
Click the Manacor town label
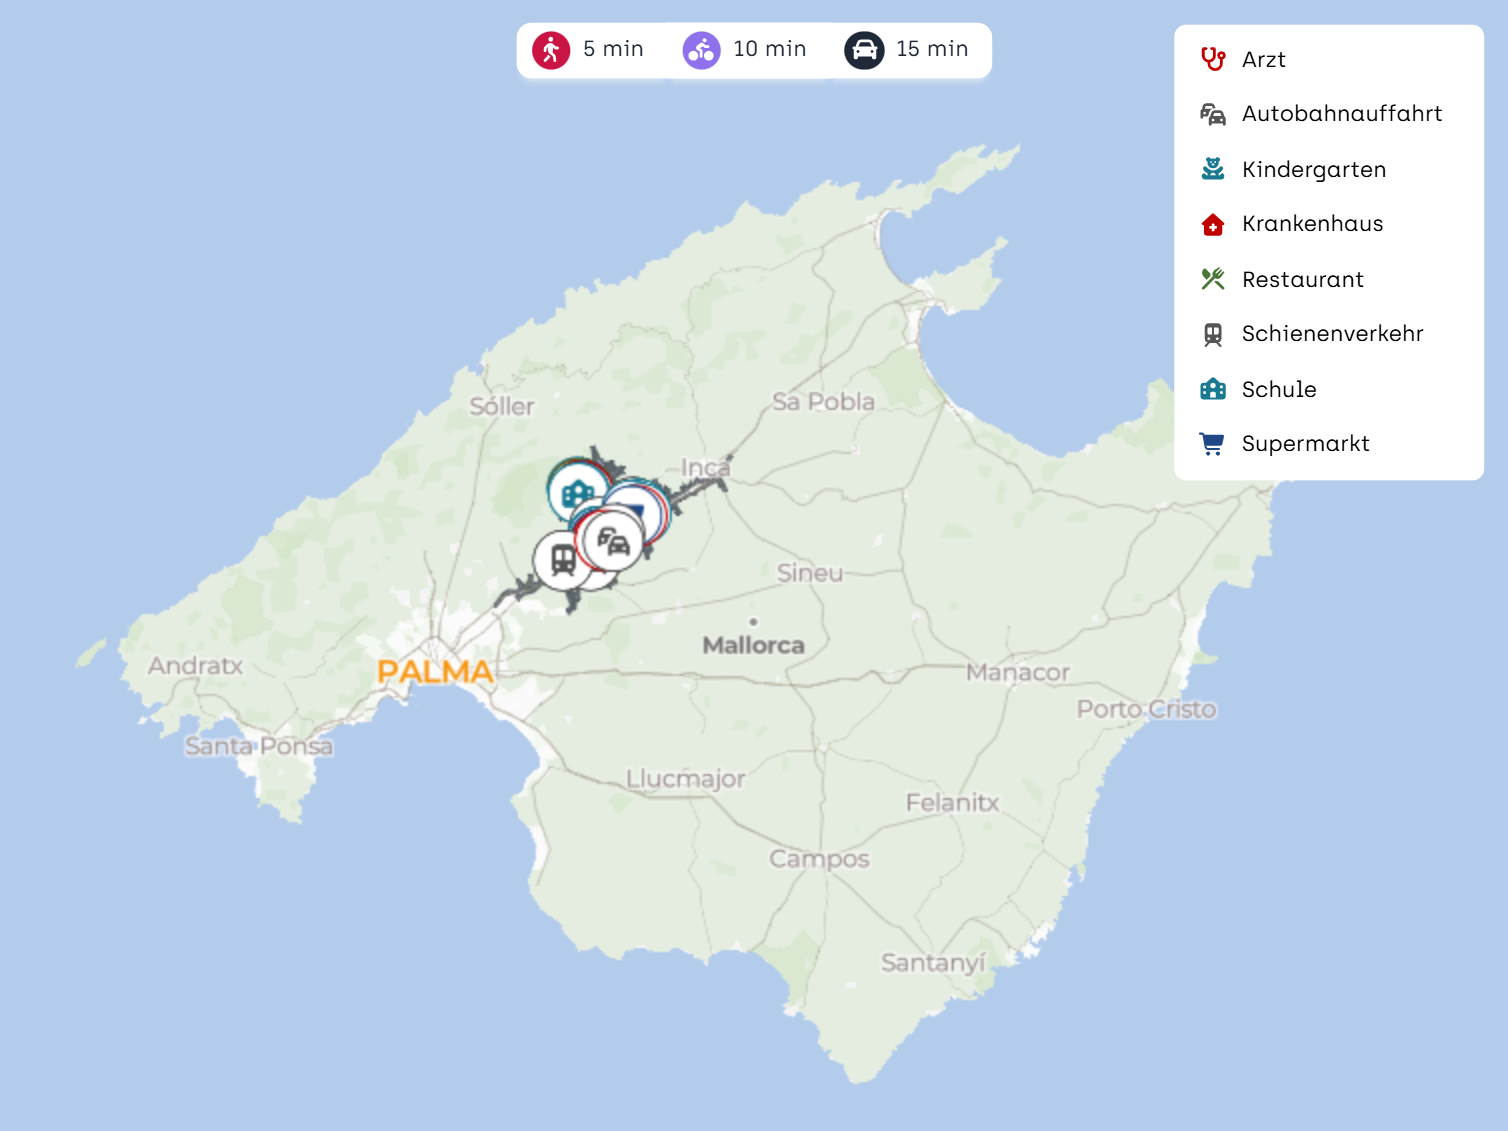[1017, 673]
